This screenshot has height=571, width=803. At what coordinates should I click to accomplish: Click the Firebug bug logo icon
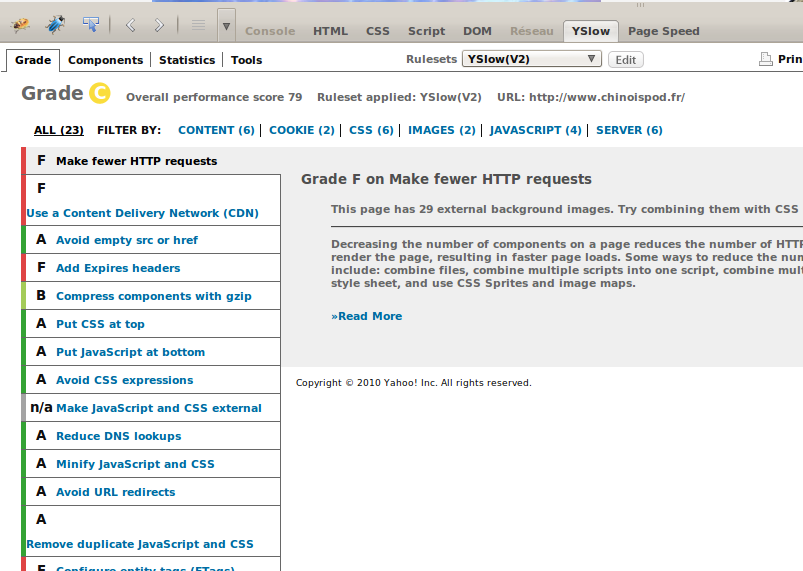pos(21,24)
